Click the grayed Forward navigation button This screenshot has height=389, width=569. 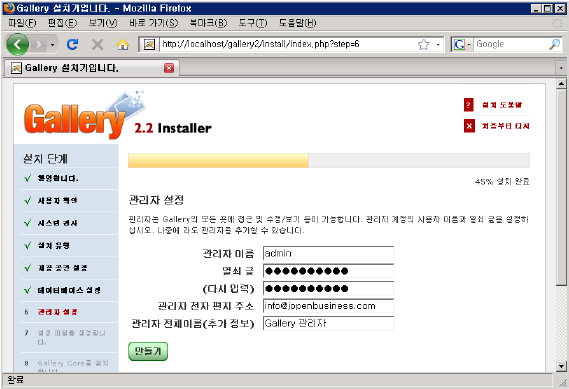tap(38, 45)
